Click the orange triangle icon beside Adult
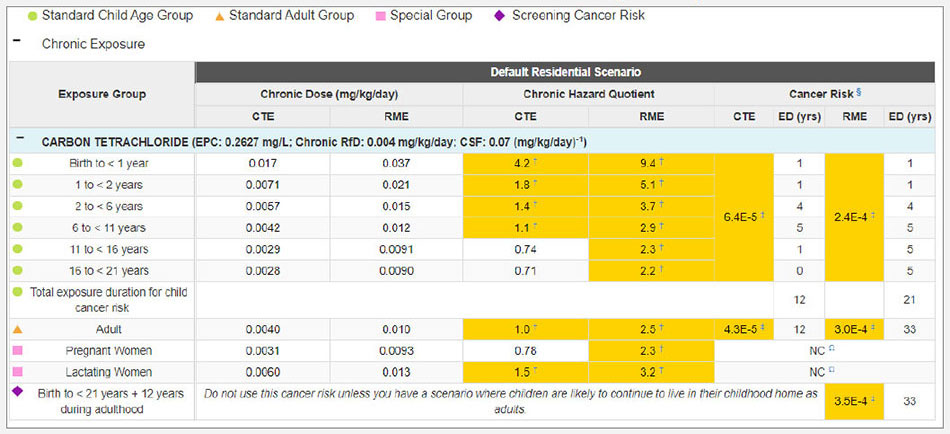The height and width of the screenshot is (434, 950). (18, 330)
